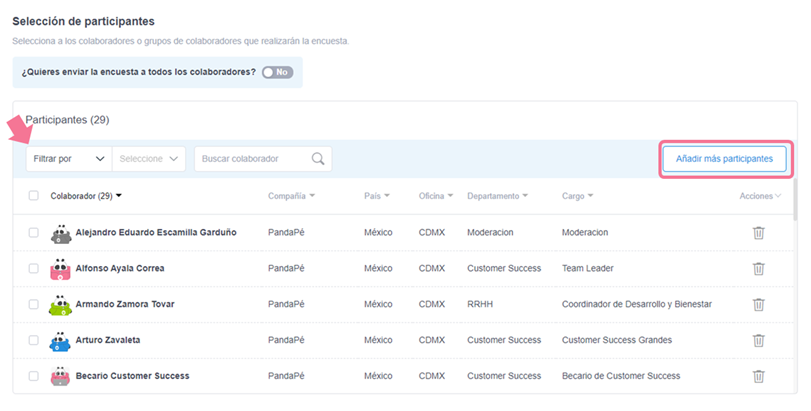Delete Alejandro Eduardo Escamilla Garduño with trash icon
This screenshot has width=811, height=411.
coord(758,232)
